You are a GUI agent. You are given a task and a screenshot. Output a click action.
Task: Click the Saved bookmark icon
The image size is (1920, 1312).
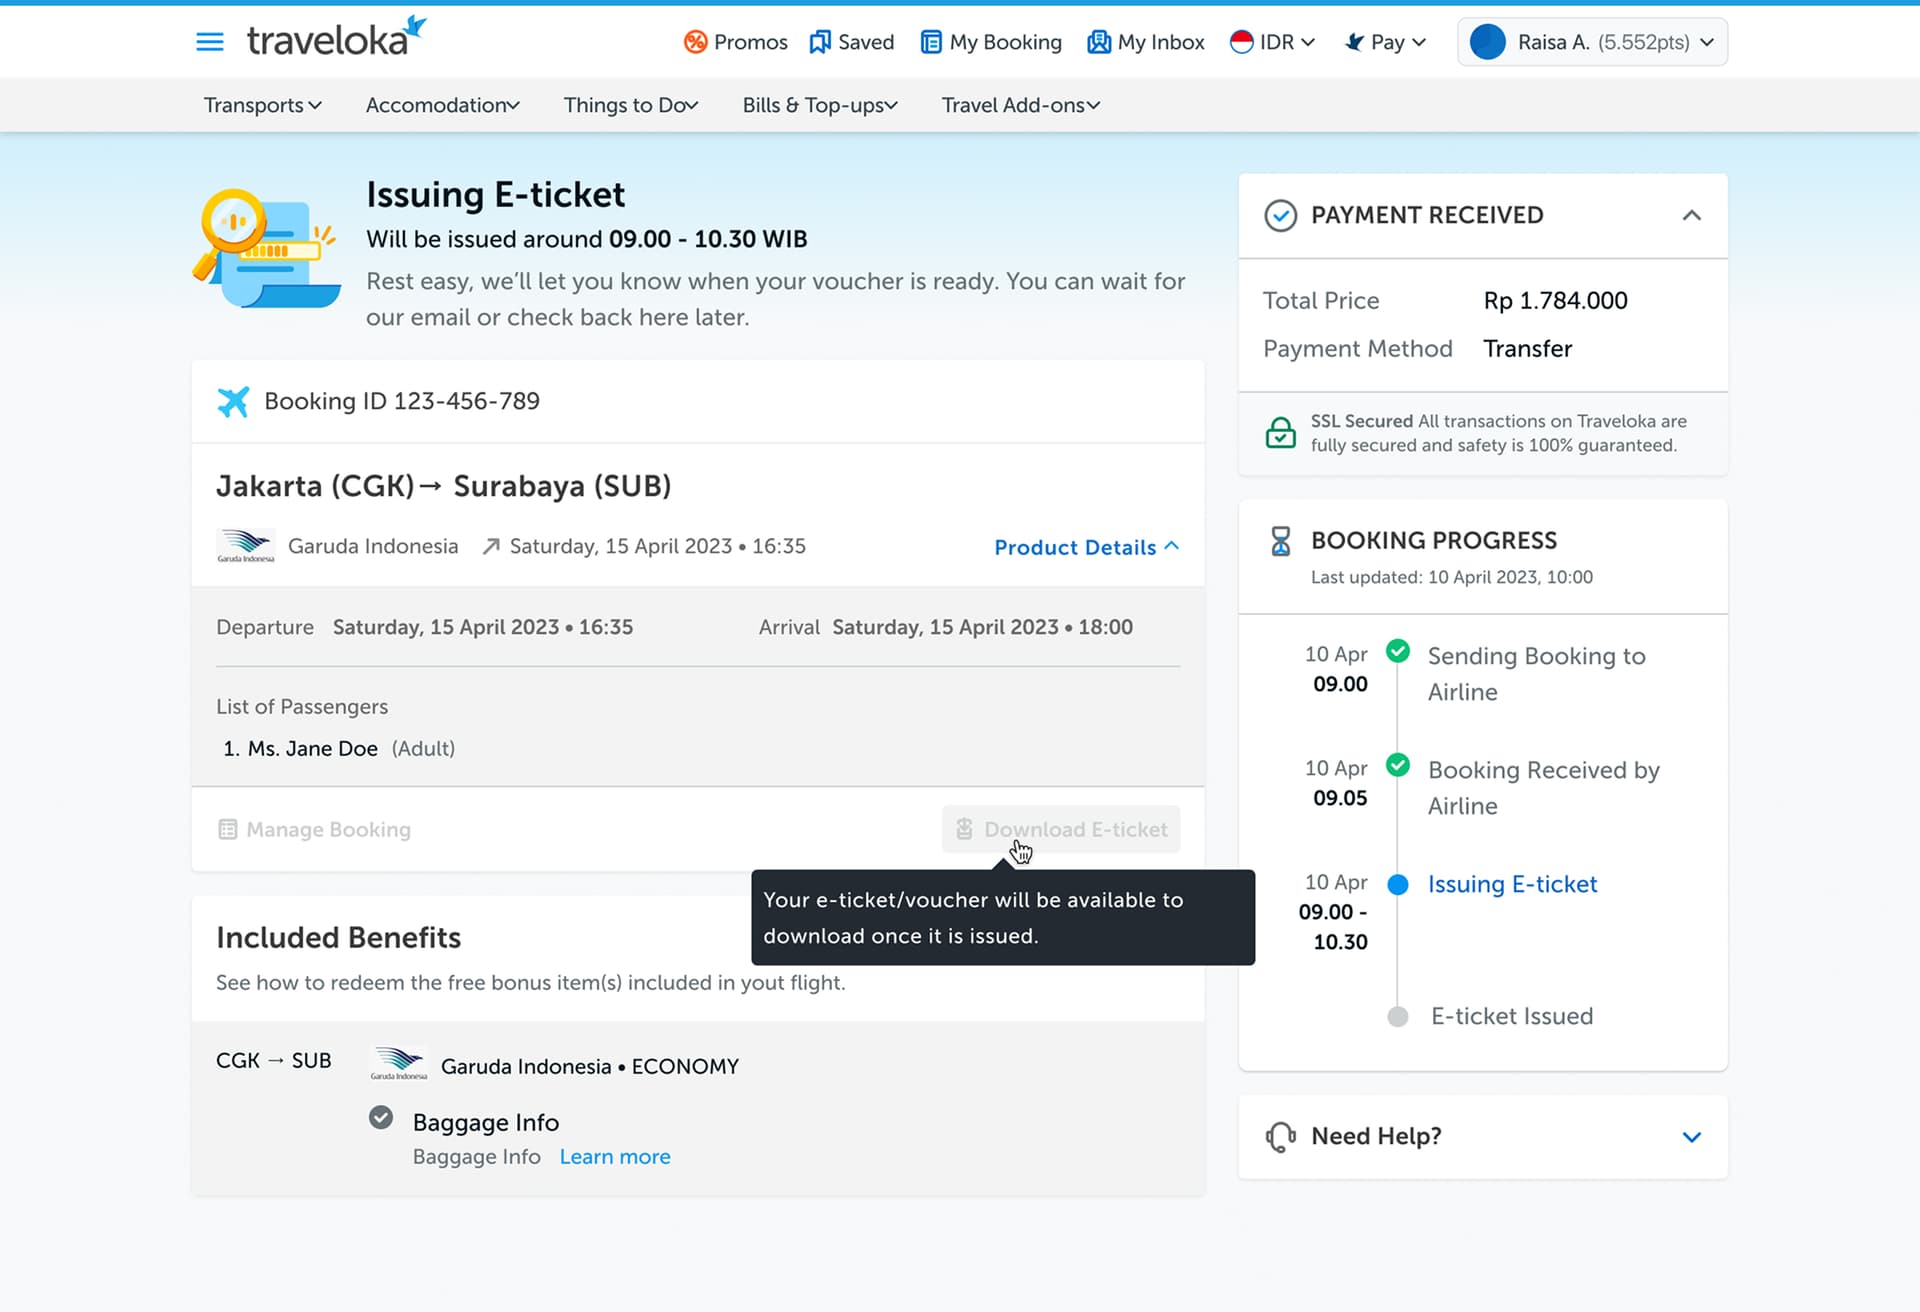pyautogui.click(x=820, y=42)
